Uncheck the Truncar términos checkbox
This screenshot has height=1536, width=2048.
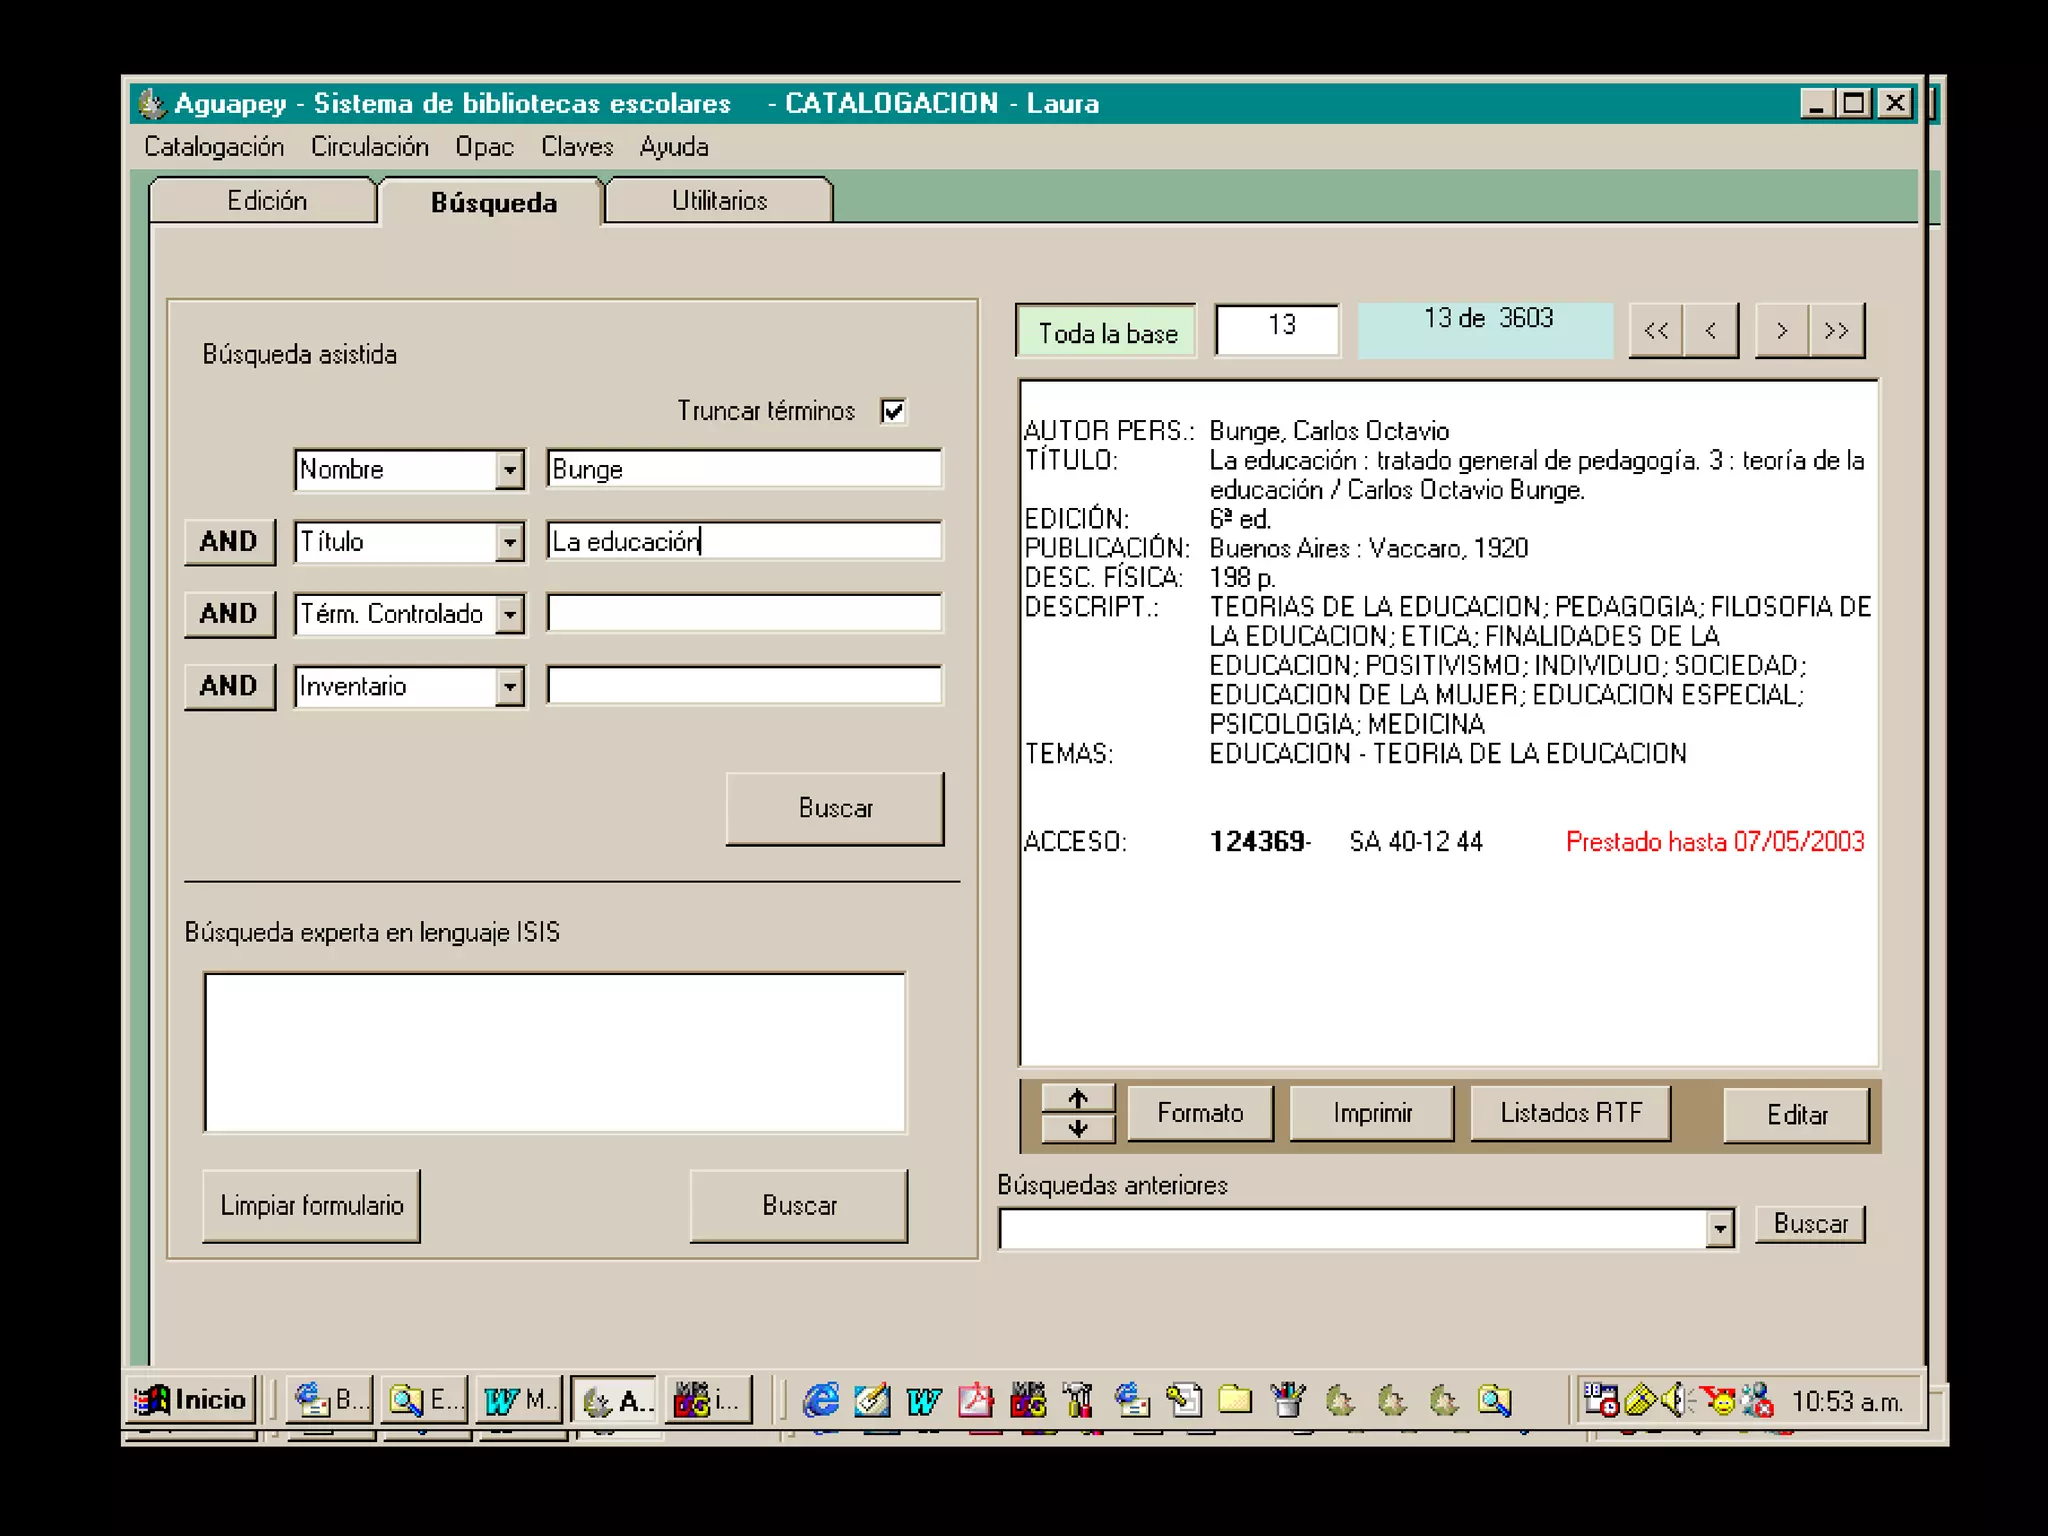893,411
